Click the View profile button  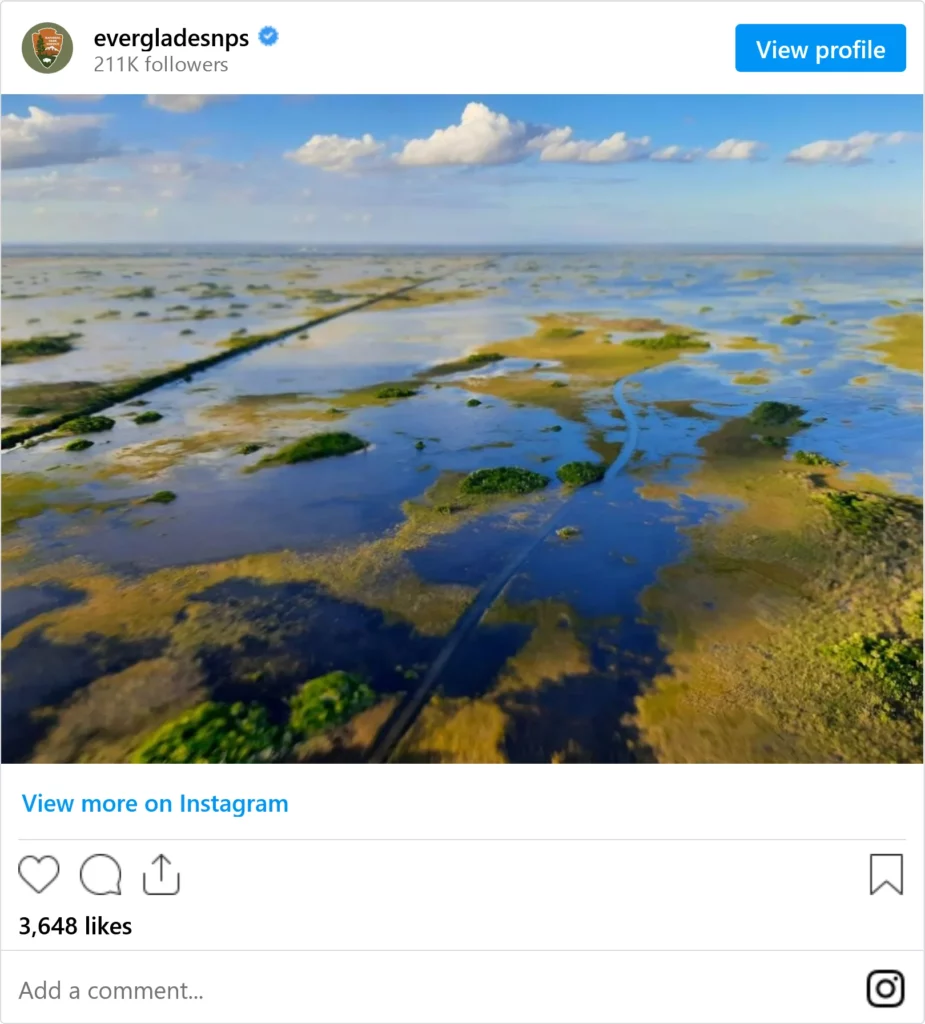(820, 48)
